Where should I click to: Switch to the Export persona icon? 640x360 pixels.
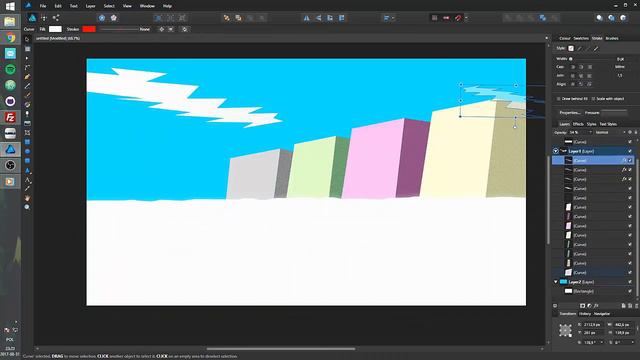click(x=56, y=18)
